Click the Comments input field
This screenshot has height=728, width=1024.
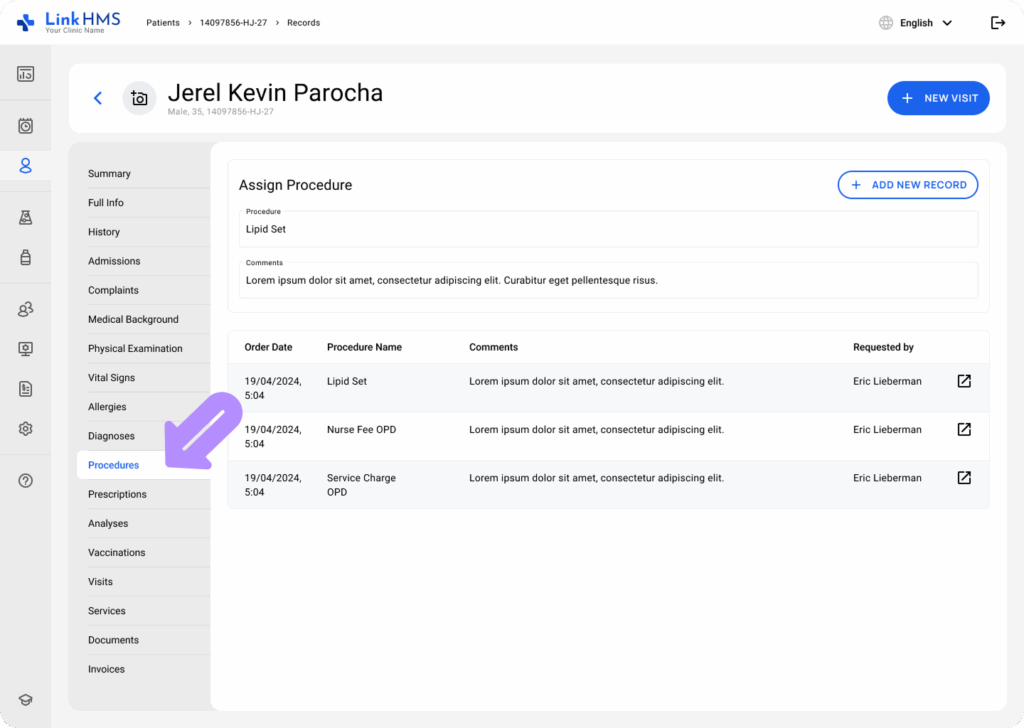pos(608,280)
